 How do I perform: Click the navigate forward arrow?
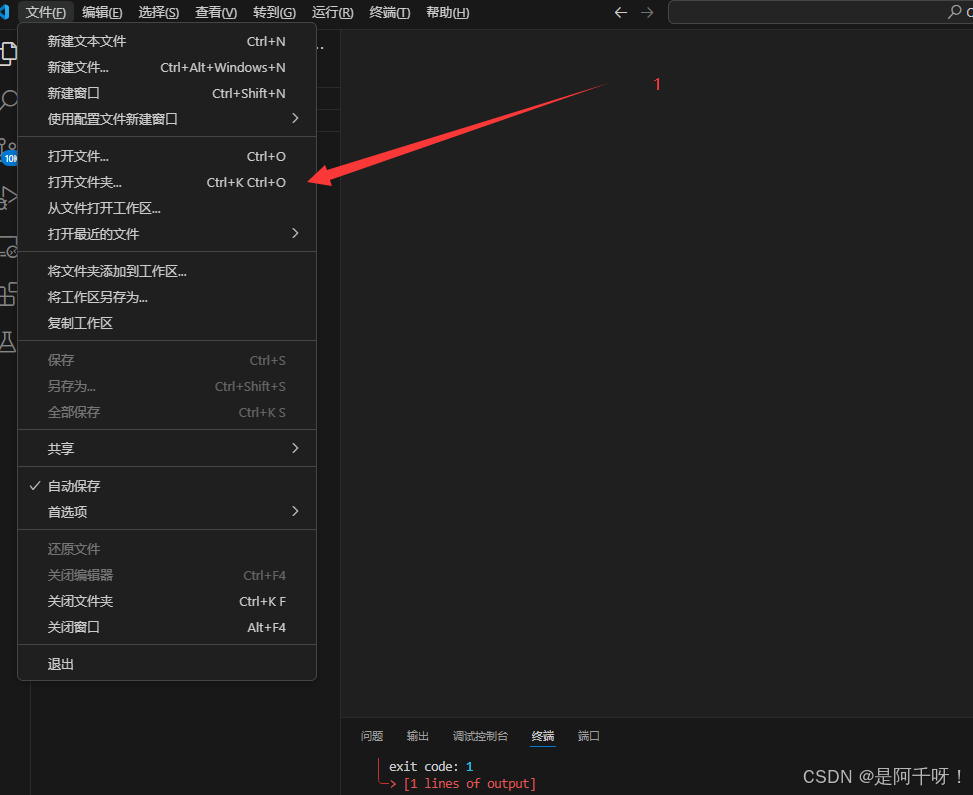pos(647,12)
